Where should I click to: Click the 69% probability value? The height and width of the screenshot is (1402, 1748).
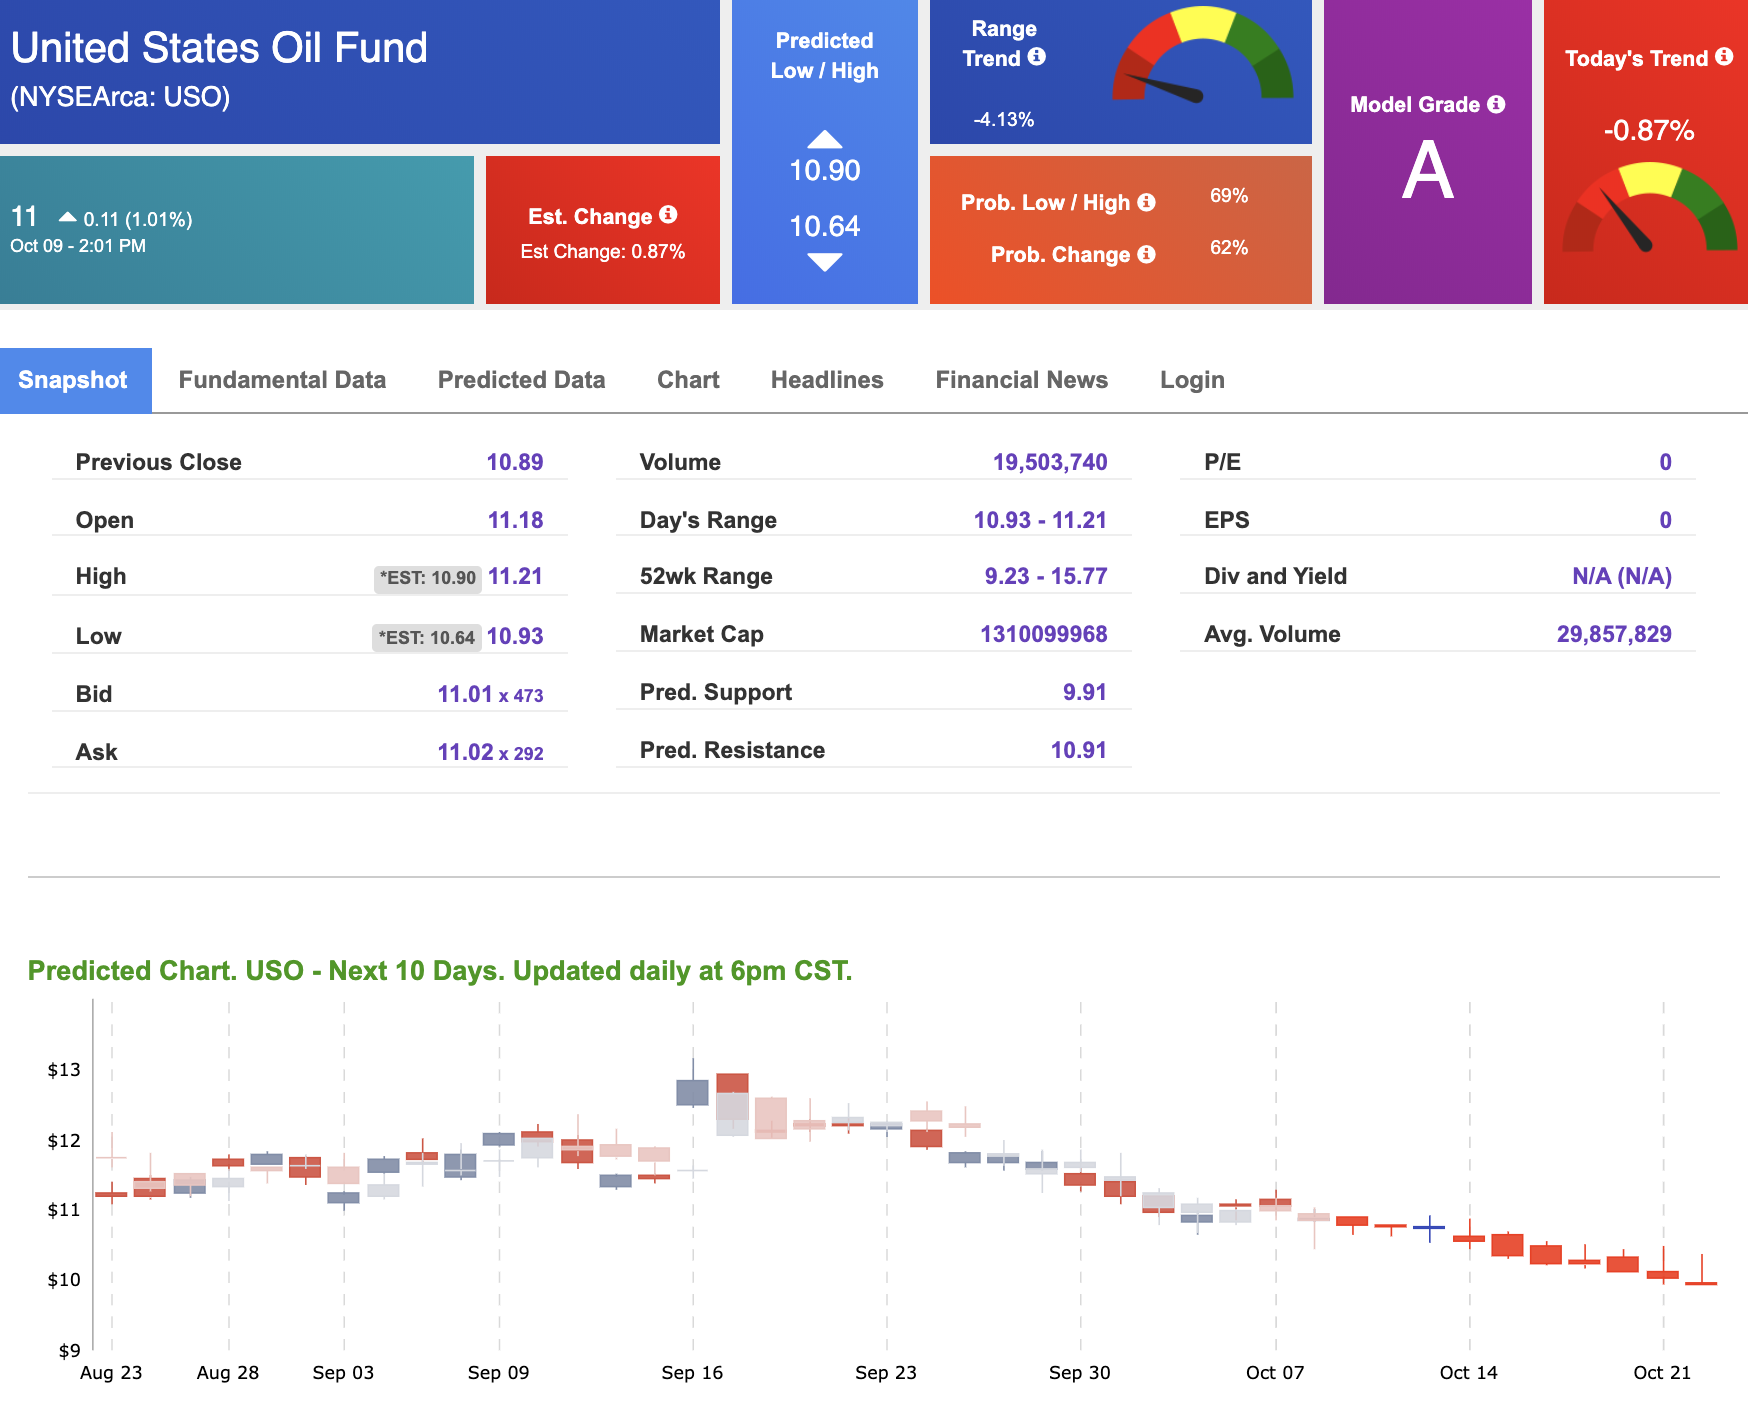(x=1229, y=196)
